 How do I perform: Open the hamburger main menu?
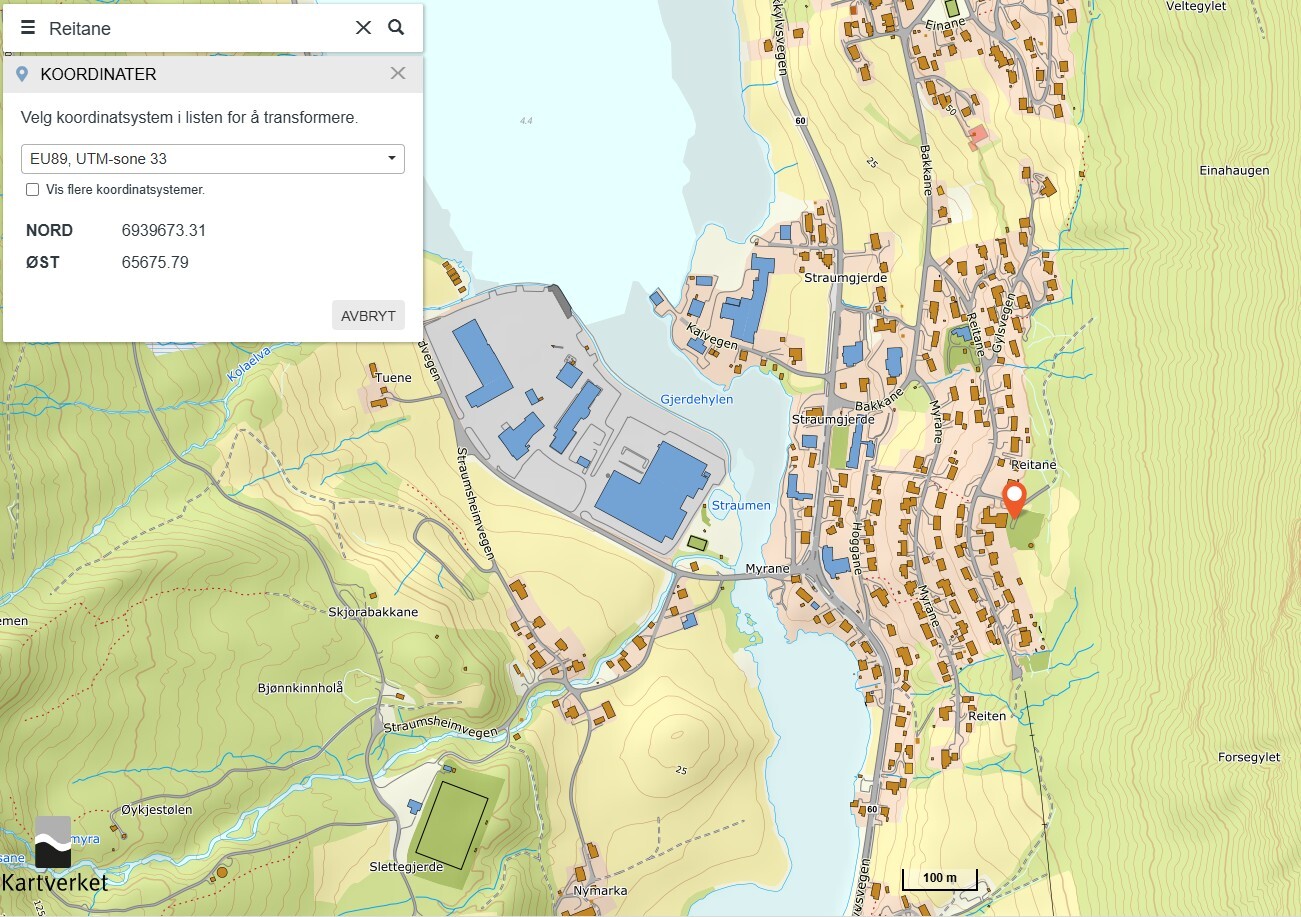[x=28, y=28]
